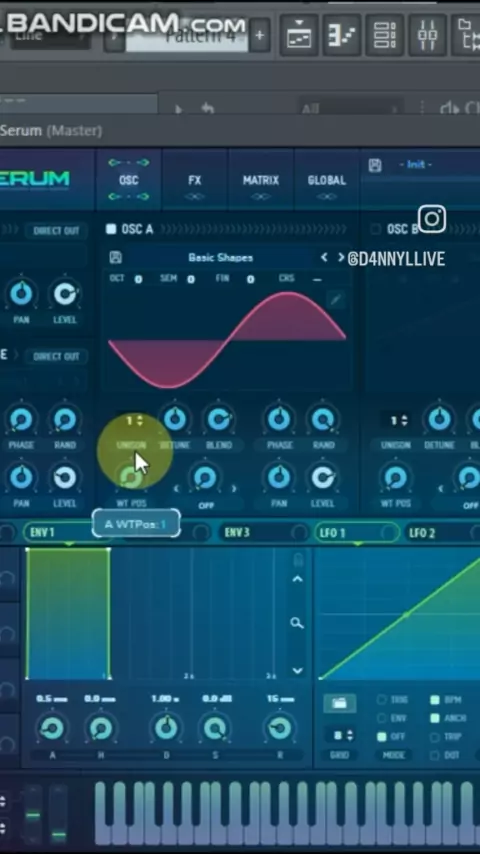The image size is (480, 854).
Task: Click the add pattern plus button
Action: tap(259, 35)
